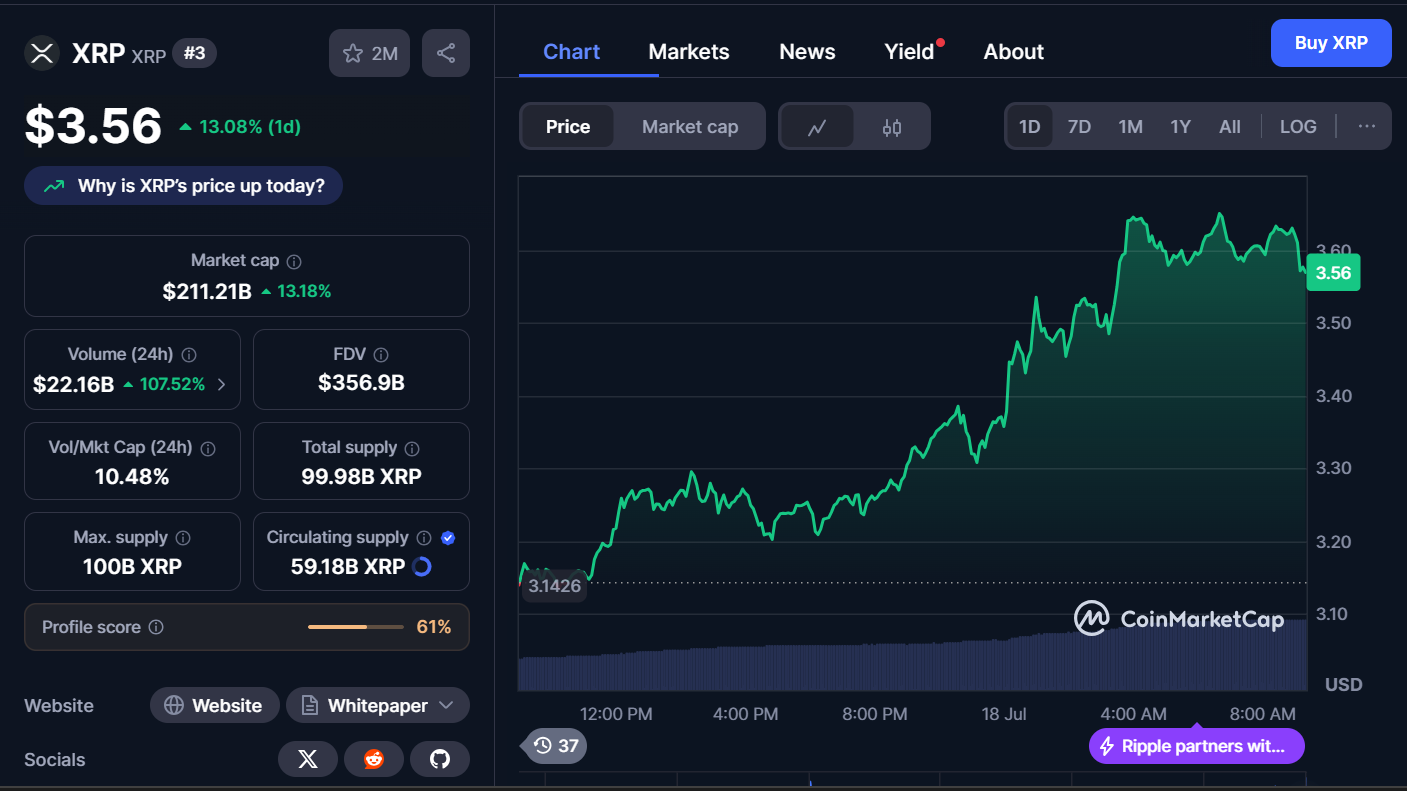
Task: Open the Markets tab
Action: pyautogui.click(x=689, y=52)
